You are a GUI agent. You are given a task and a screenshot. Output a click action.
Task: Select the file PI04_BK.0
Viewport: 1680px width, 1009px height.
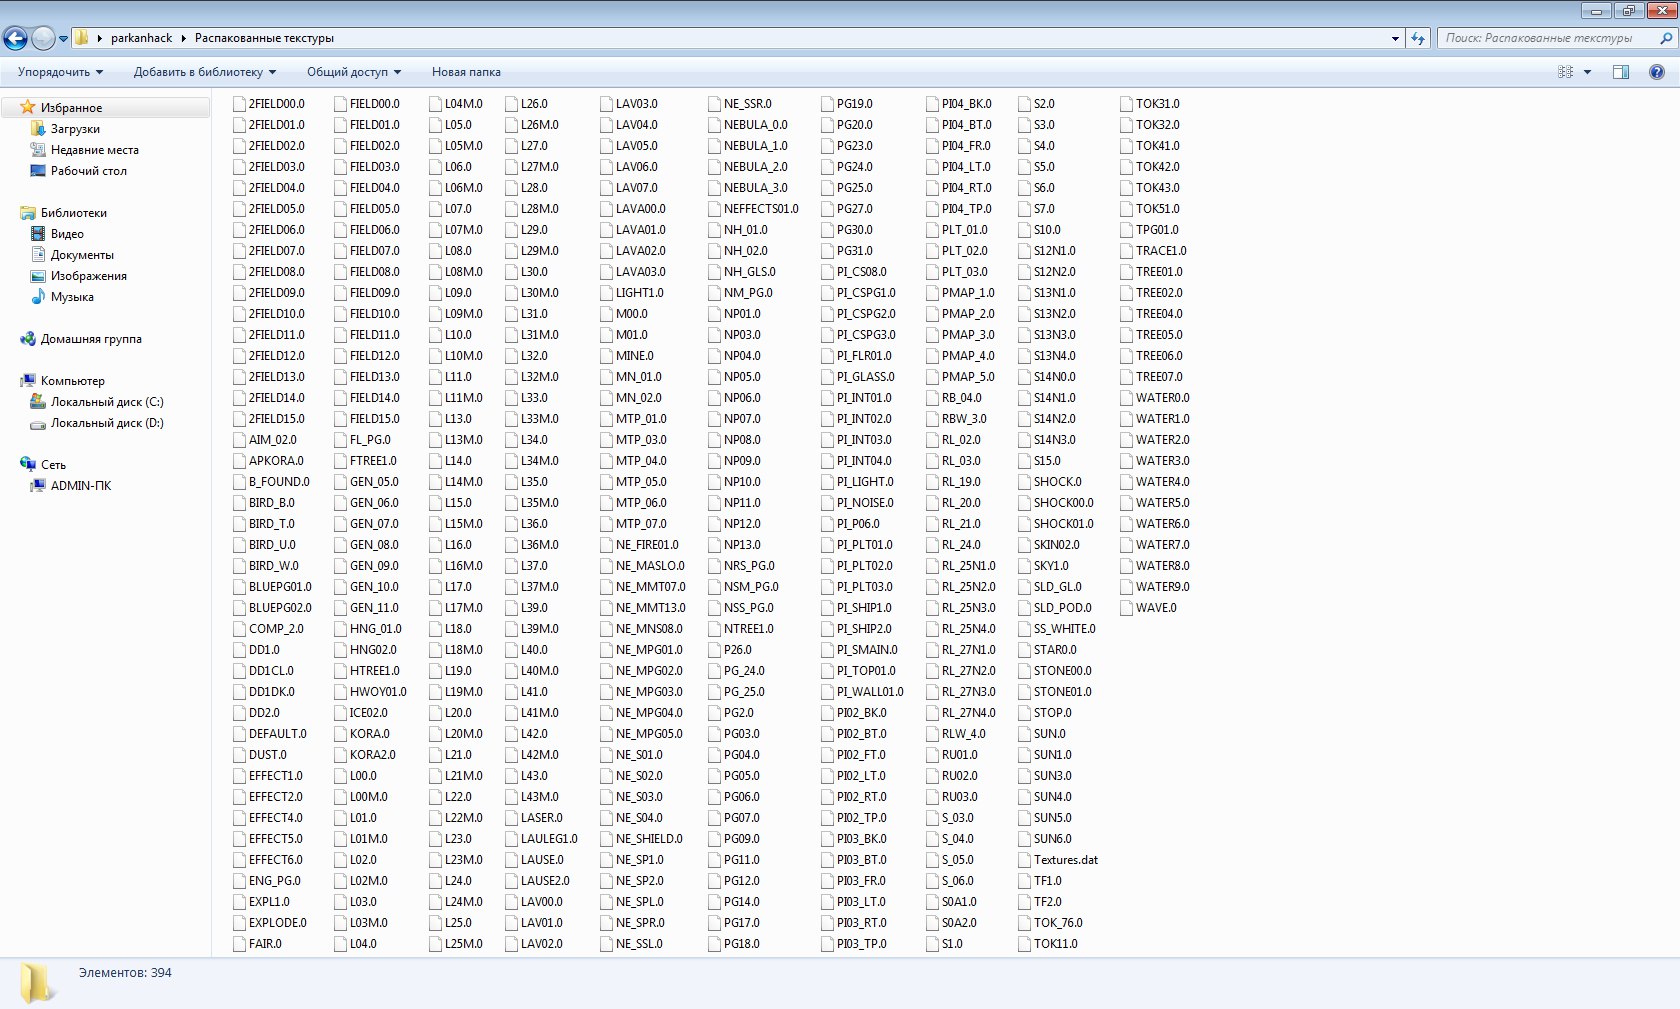(x=959, y=104)
